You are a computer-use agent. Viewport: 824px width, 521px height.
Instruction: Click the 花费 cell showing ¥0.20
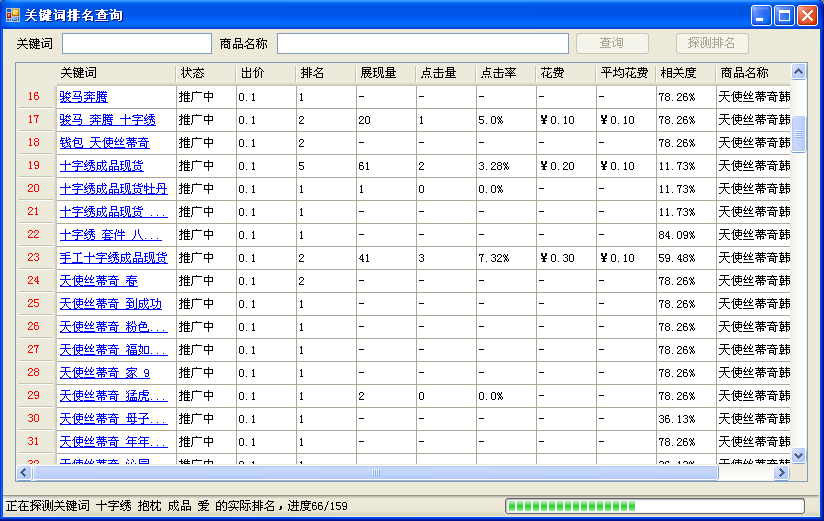click(x=565, y=166)
